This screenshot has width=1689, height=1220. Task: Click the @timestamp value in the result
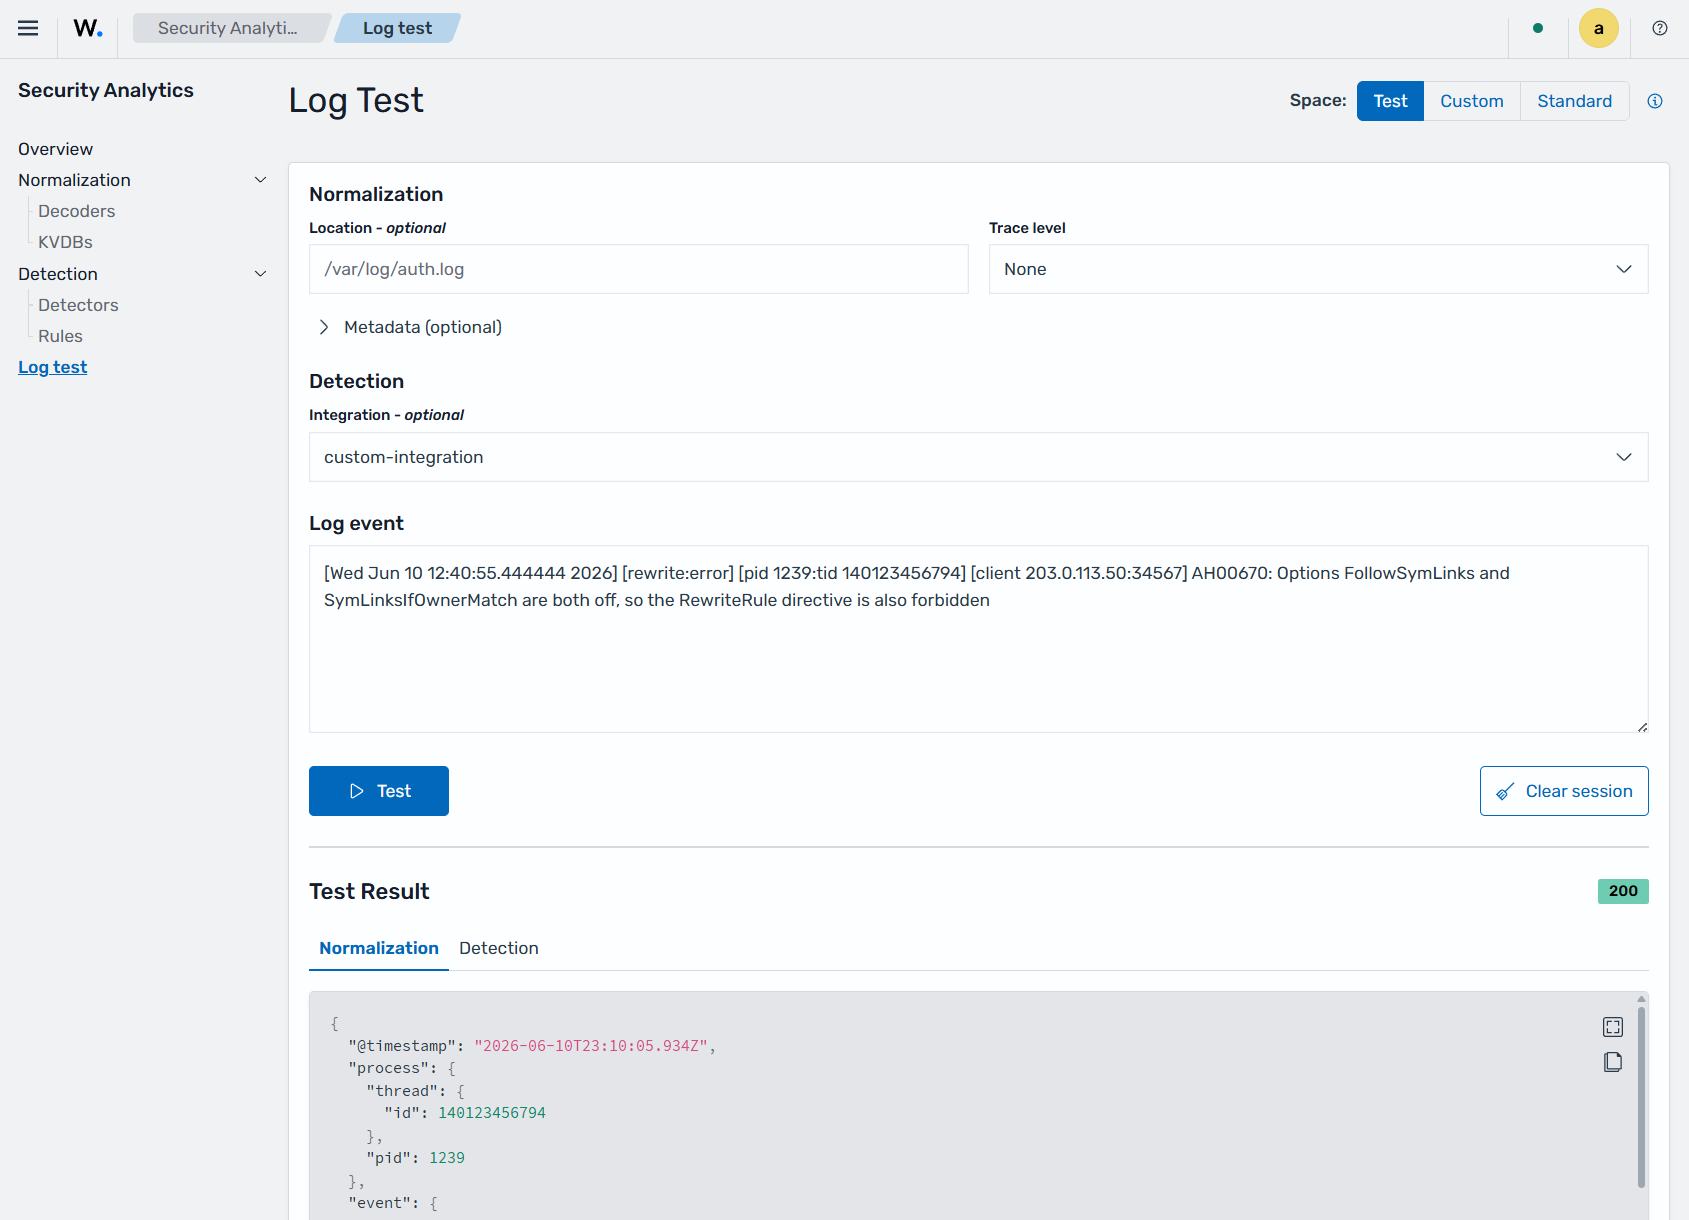591,1046
